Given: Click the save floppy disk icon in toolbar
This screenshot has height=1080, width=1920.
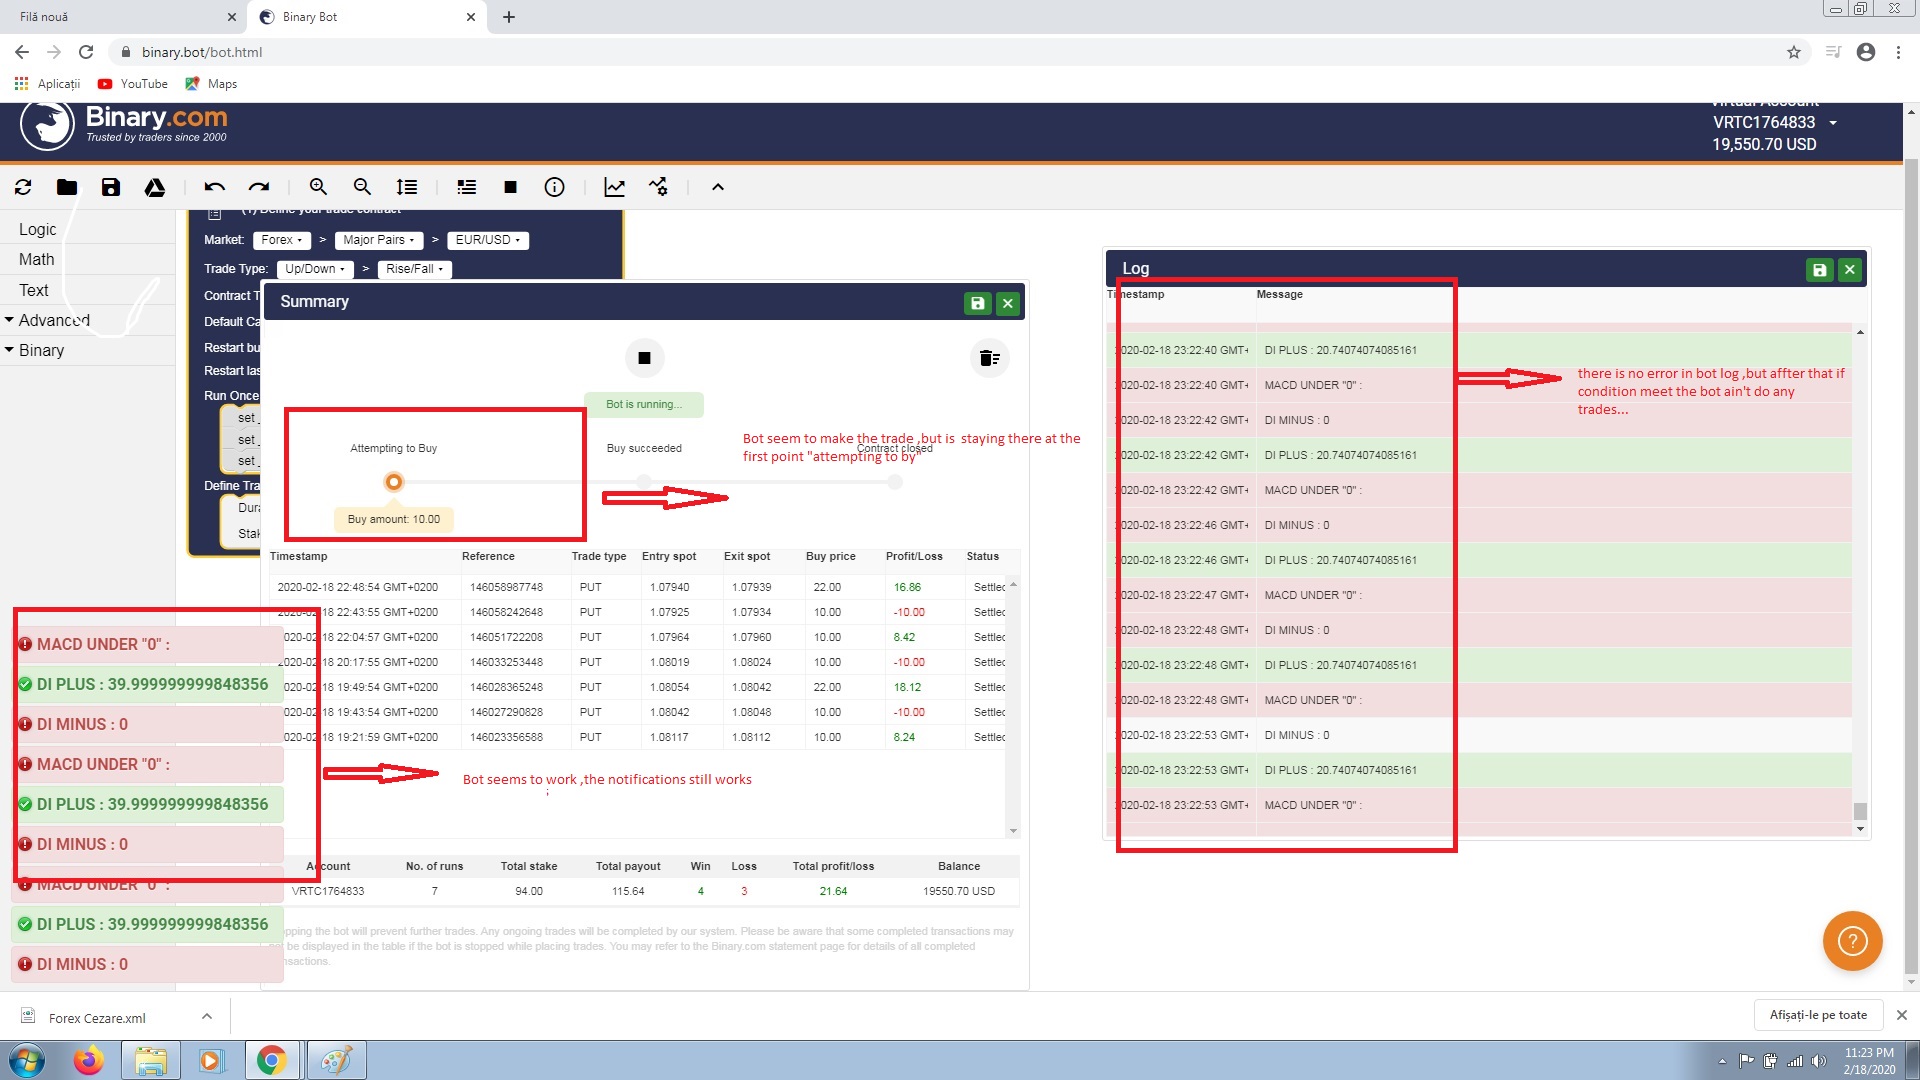Looking at the screenshot, I should [111, 187].
